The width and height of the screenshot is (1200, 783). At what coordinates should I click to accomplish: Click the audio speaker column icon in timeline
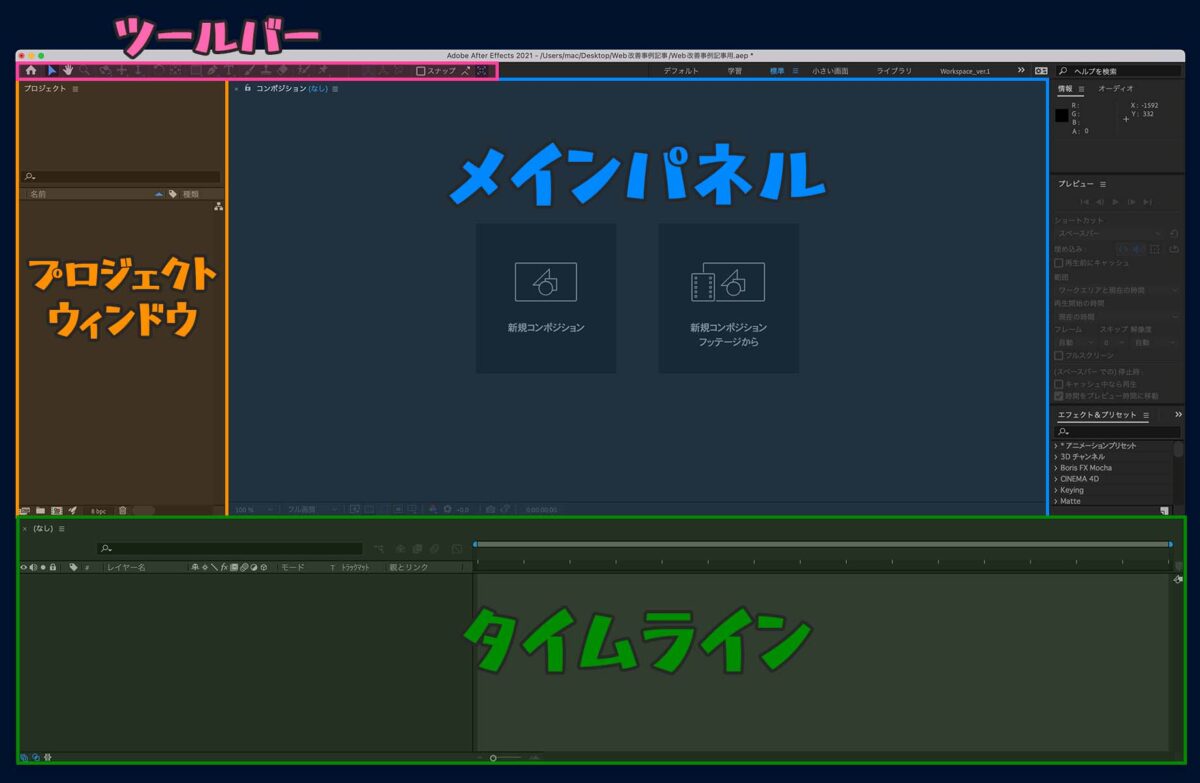pos(33,567)
